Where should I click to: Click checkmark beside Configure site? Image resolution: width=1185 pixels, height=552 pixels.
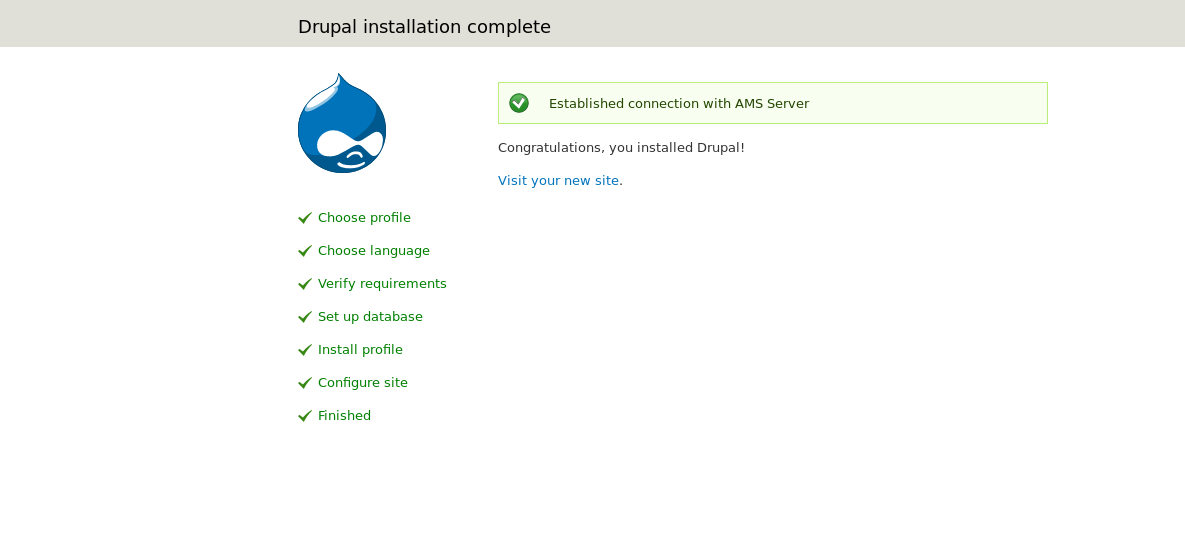click(x=305, y=383)
